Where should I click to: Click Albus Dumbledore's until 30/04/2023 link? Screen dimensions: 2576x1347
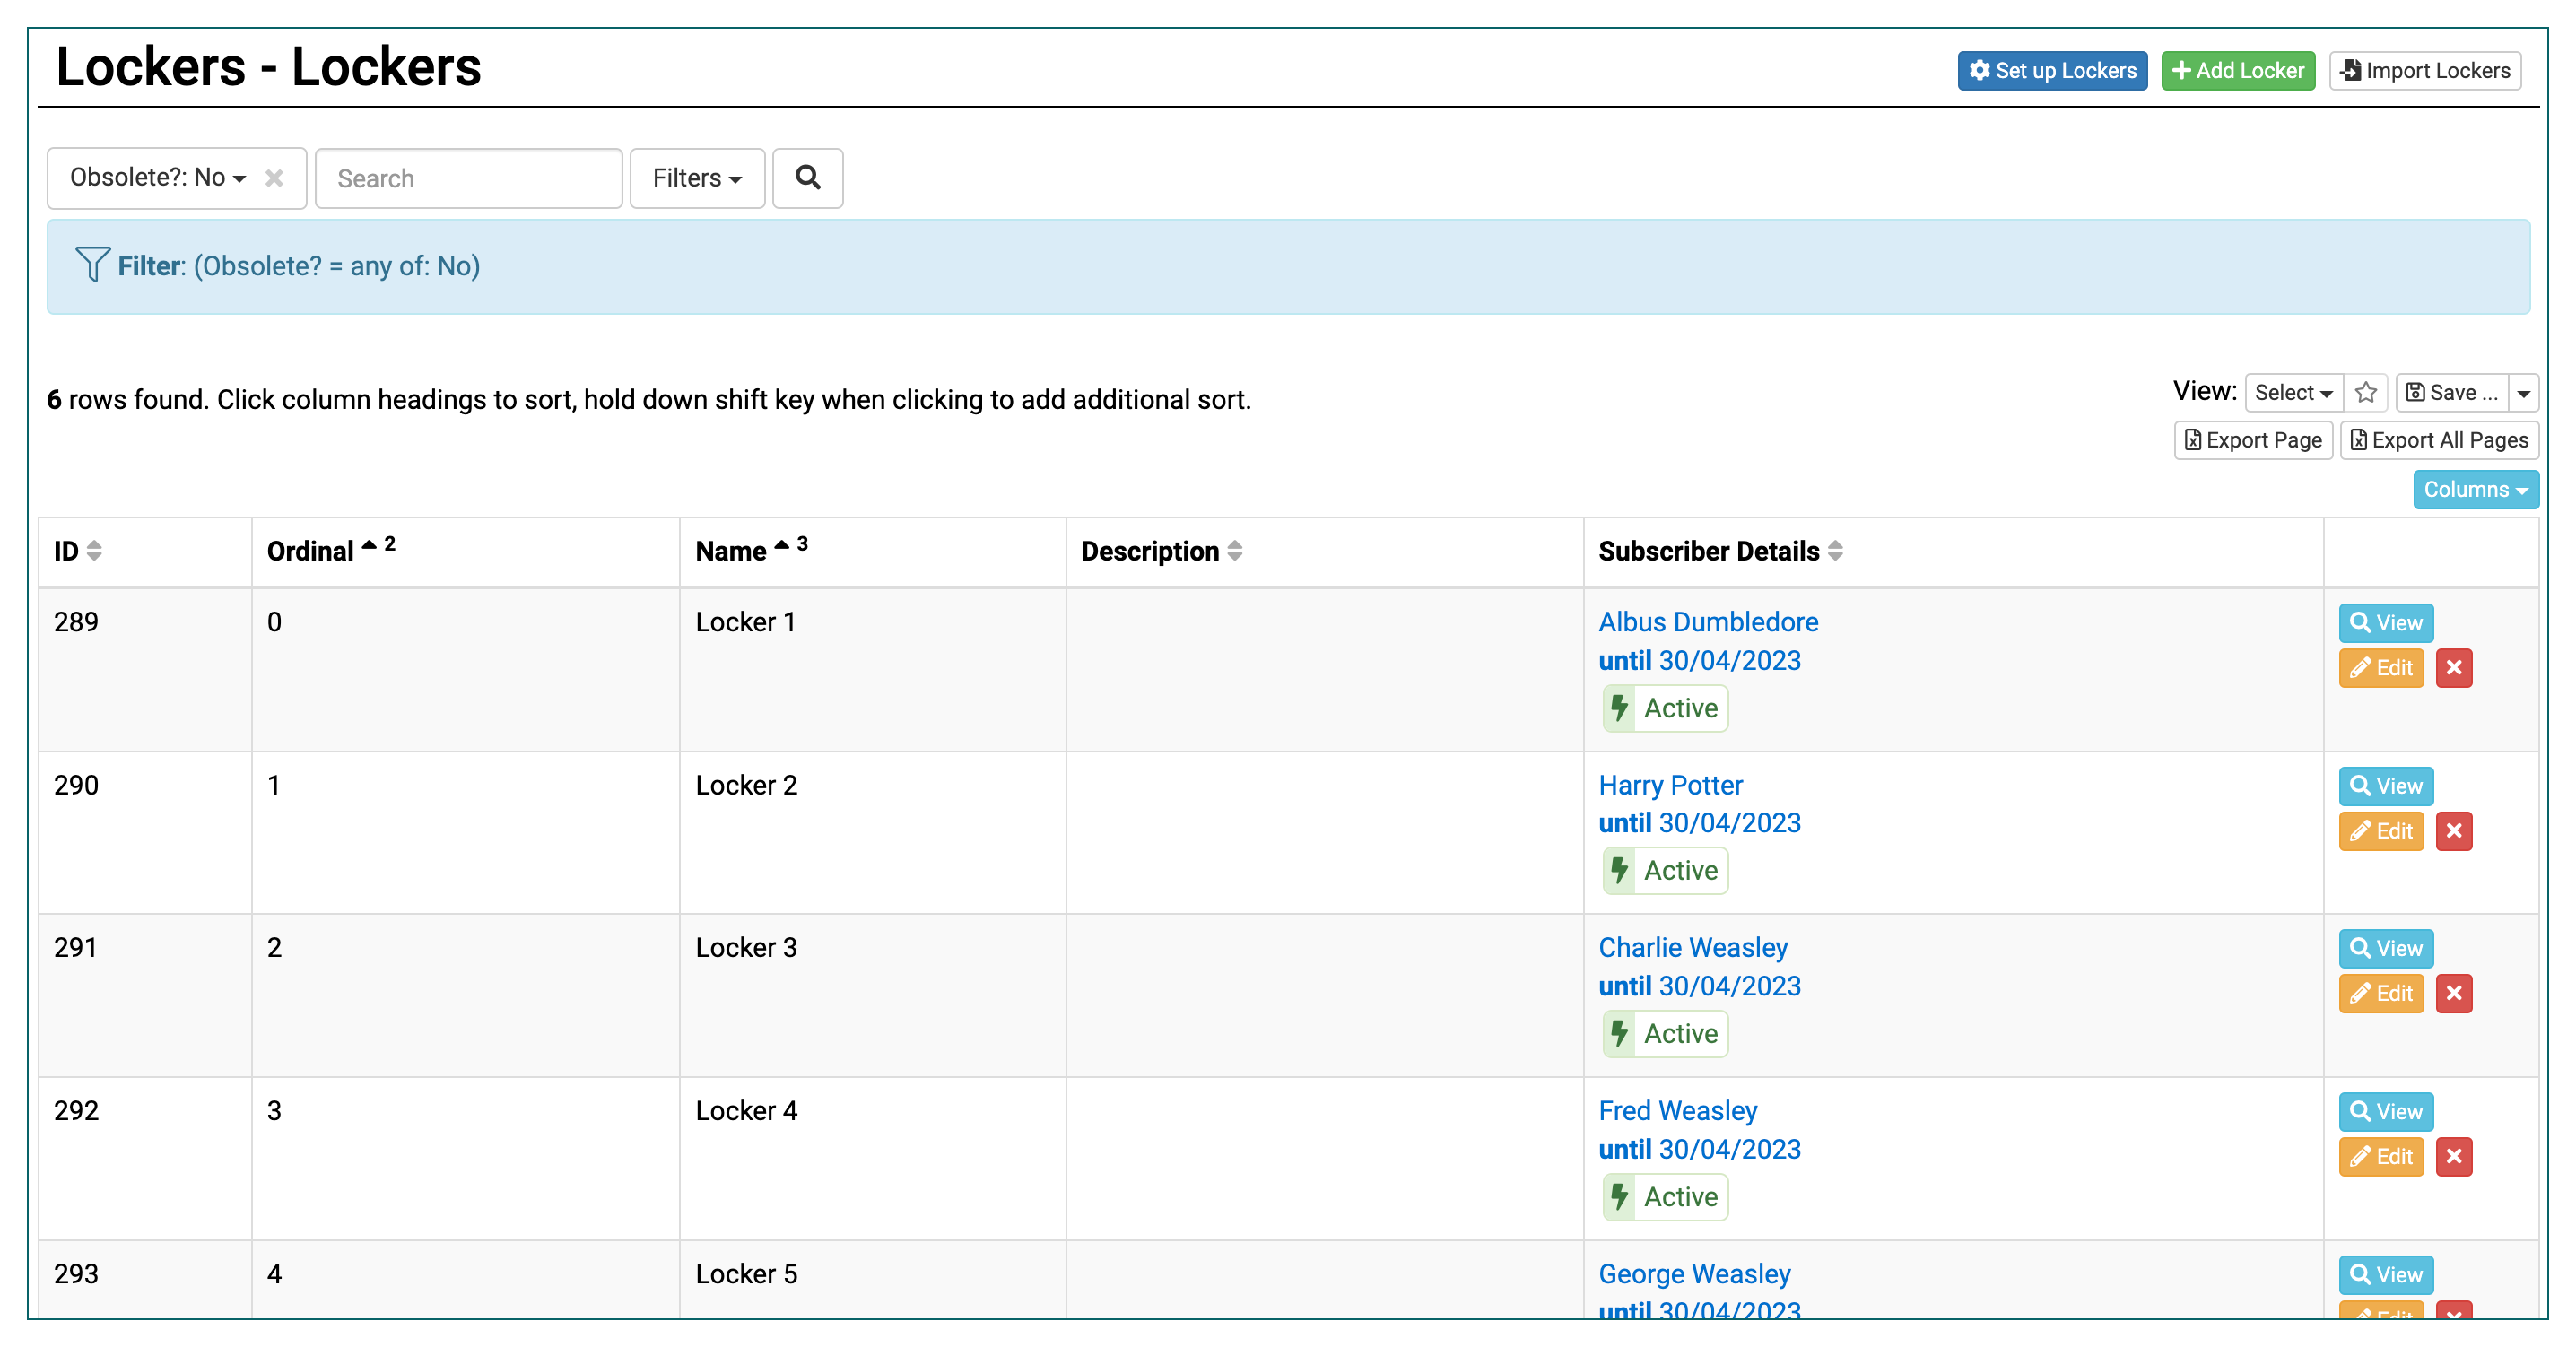(x=1699, y=661)
